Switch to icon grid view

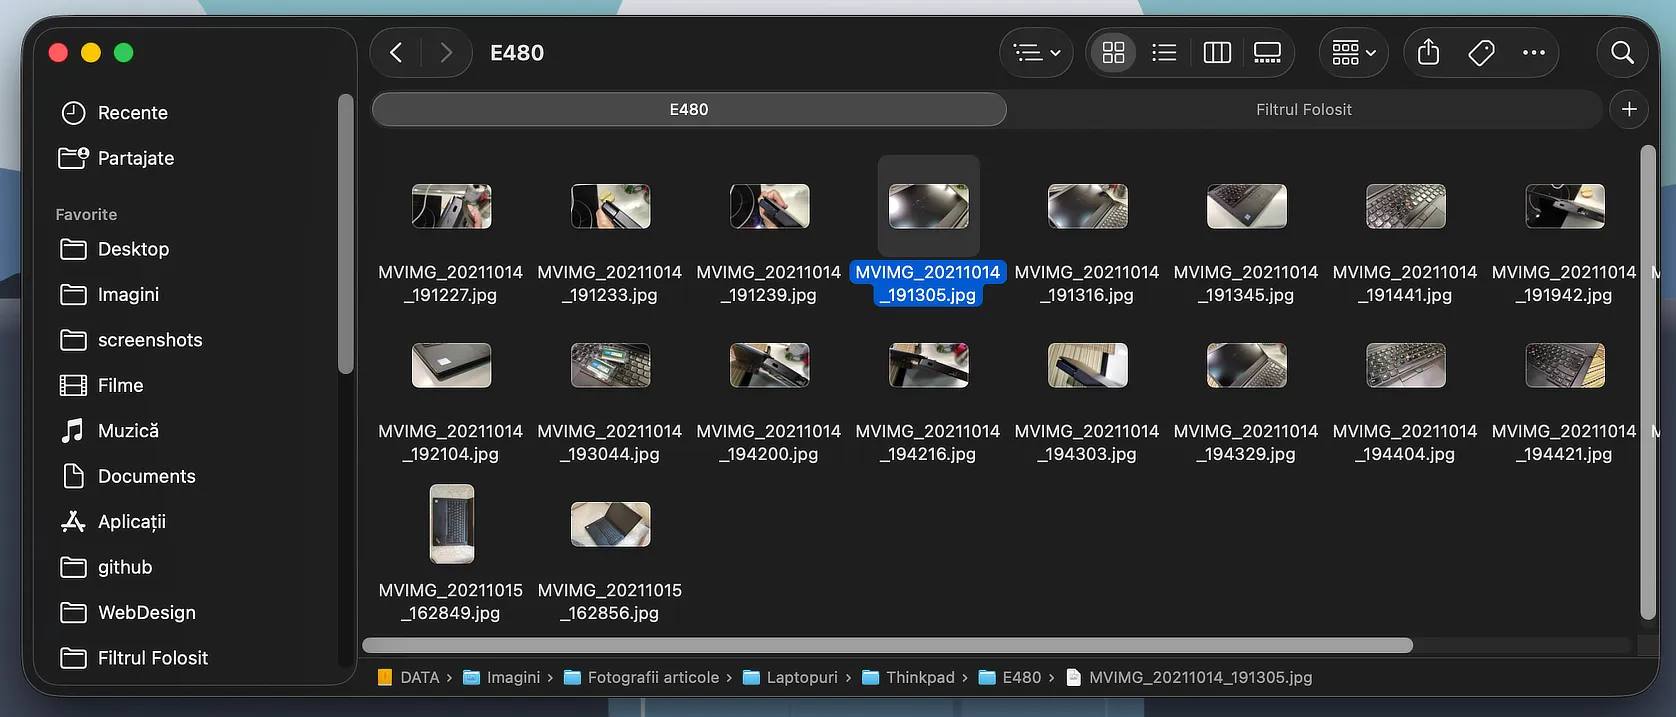tap(1113, 53)
